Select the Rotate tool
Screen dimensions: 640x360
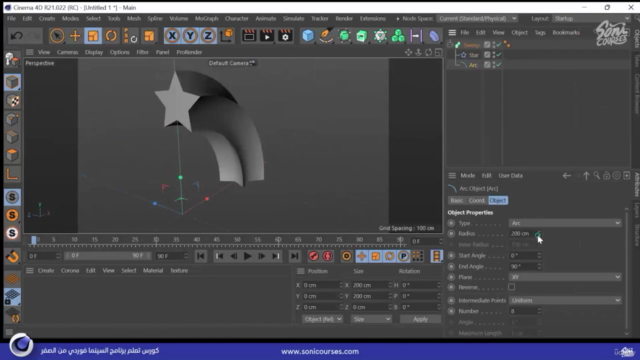click(x=111, y=36)
